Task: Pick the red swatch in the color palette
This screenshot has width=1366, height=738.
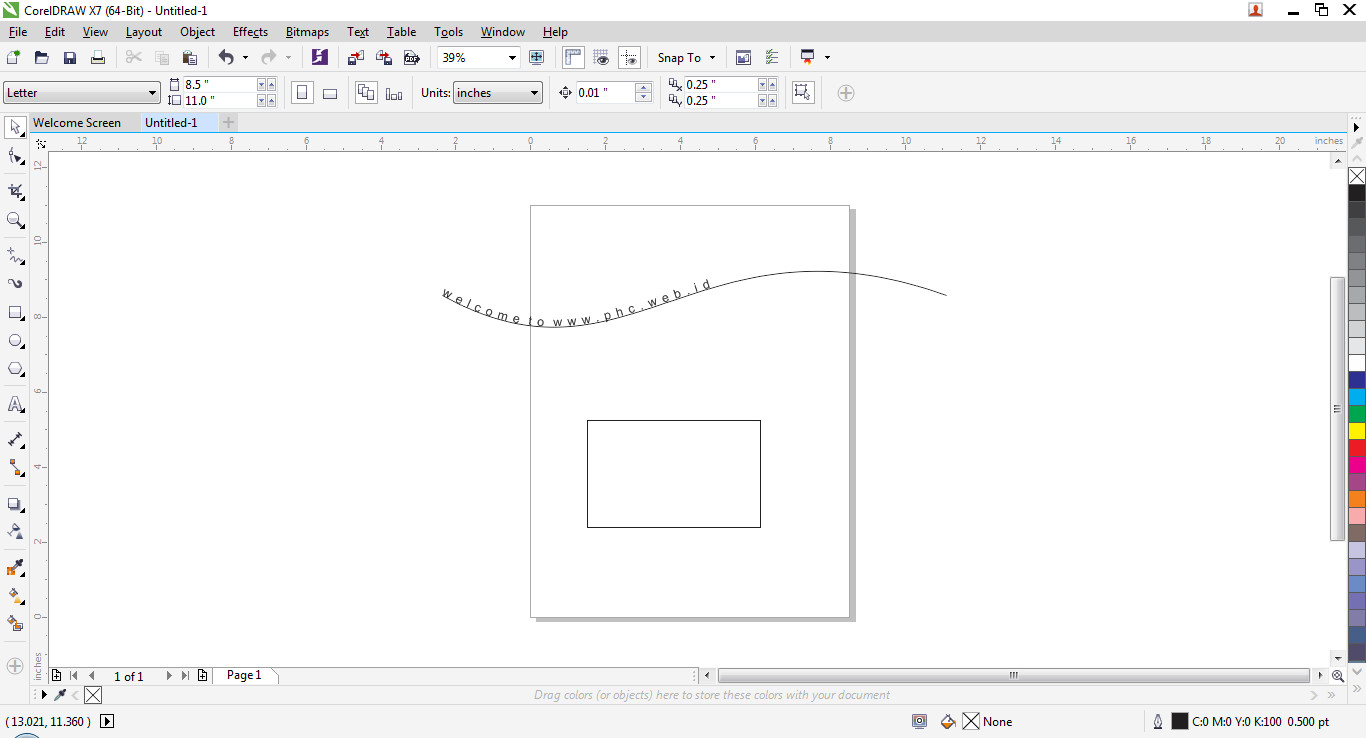Action: point(1357,448)
